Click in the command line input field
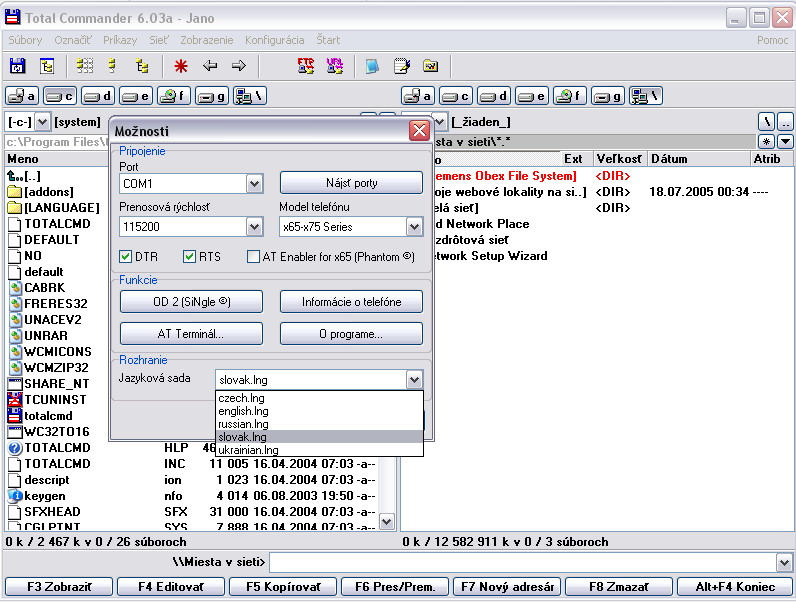Screen dimensions: 796x602 pos(523,562)
